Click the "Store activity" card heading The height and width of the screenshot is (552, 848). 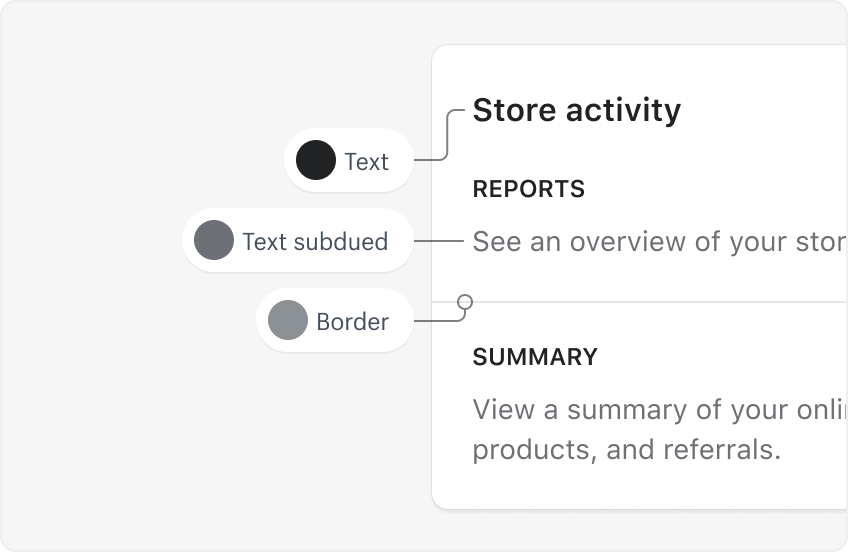(x=576, y=110)
